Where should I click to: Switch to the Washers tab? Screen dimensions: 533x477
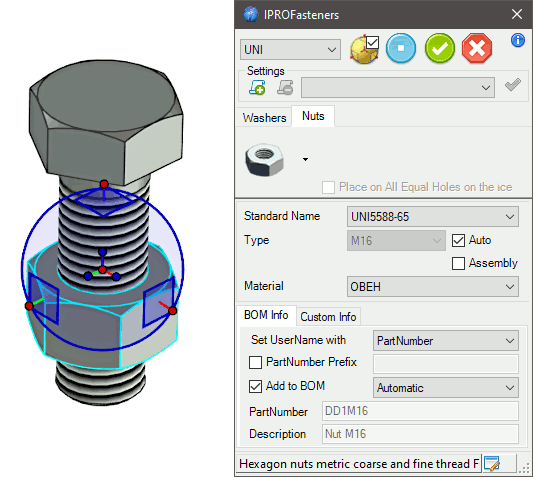pyautogui.click(x=264, y=118)
